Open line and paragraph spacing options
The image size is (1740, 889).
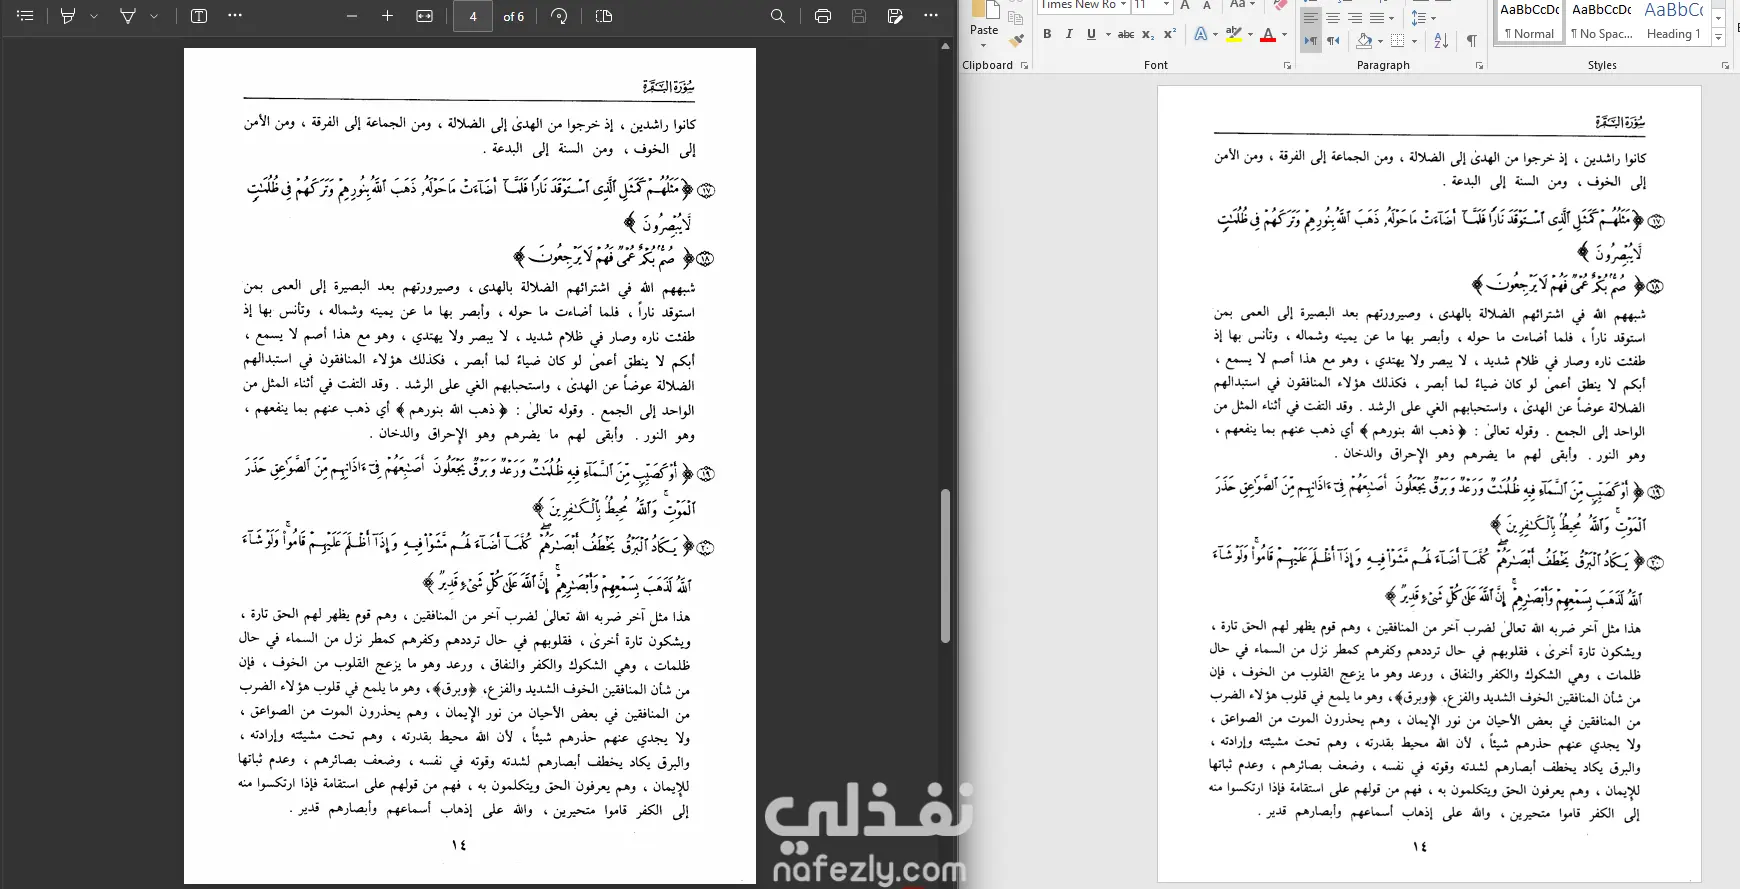1422,18
